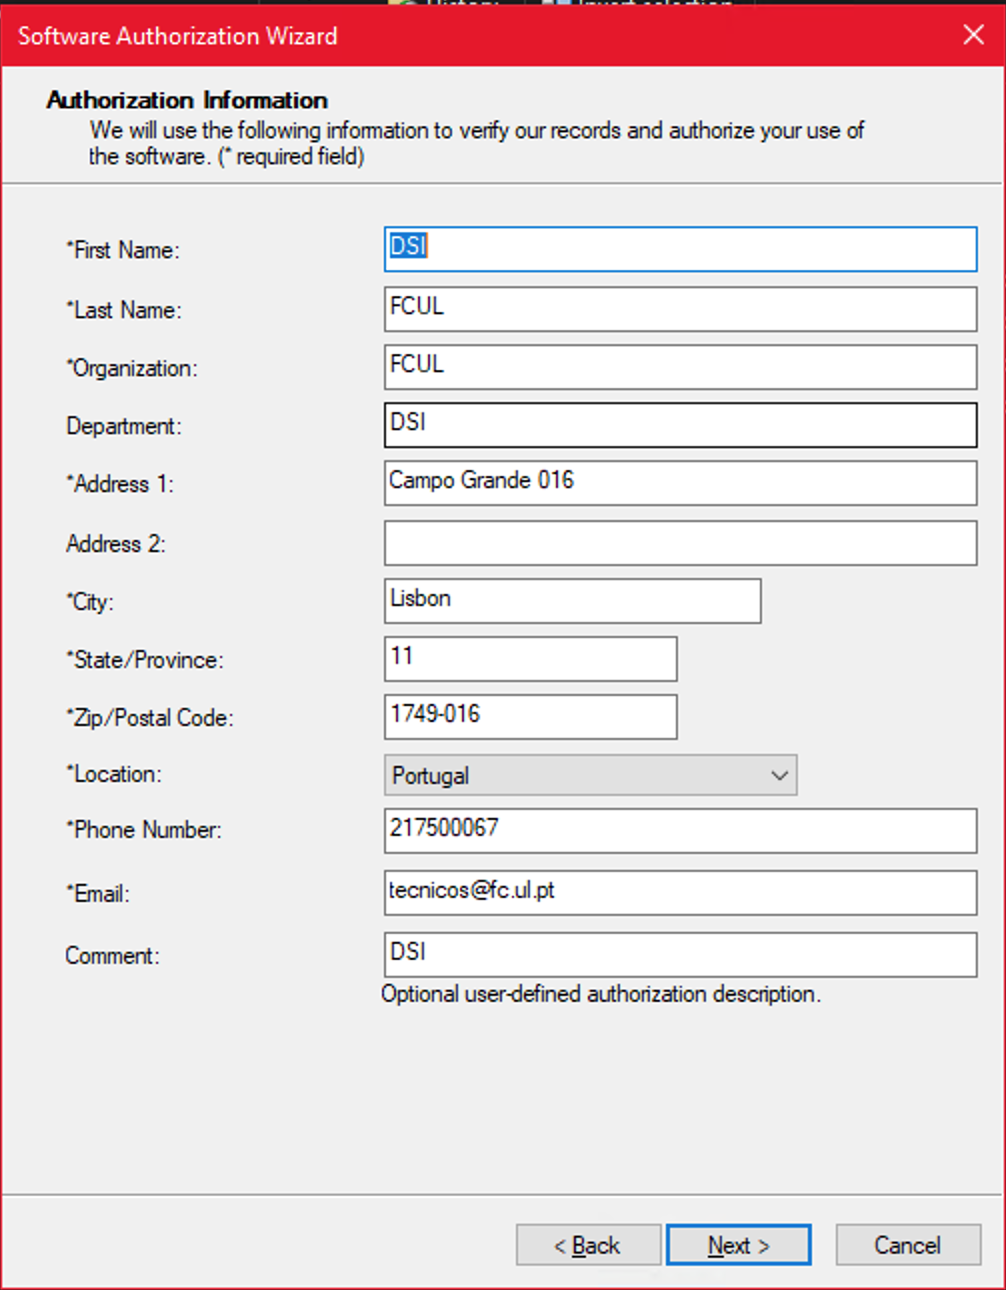Click the Phone Number input field
This screenshot has height=1290, width=1006.
pos(680,830)
